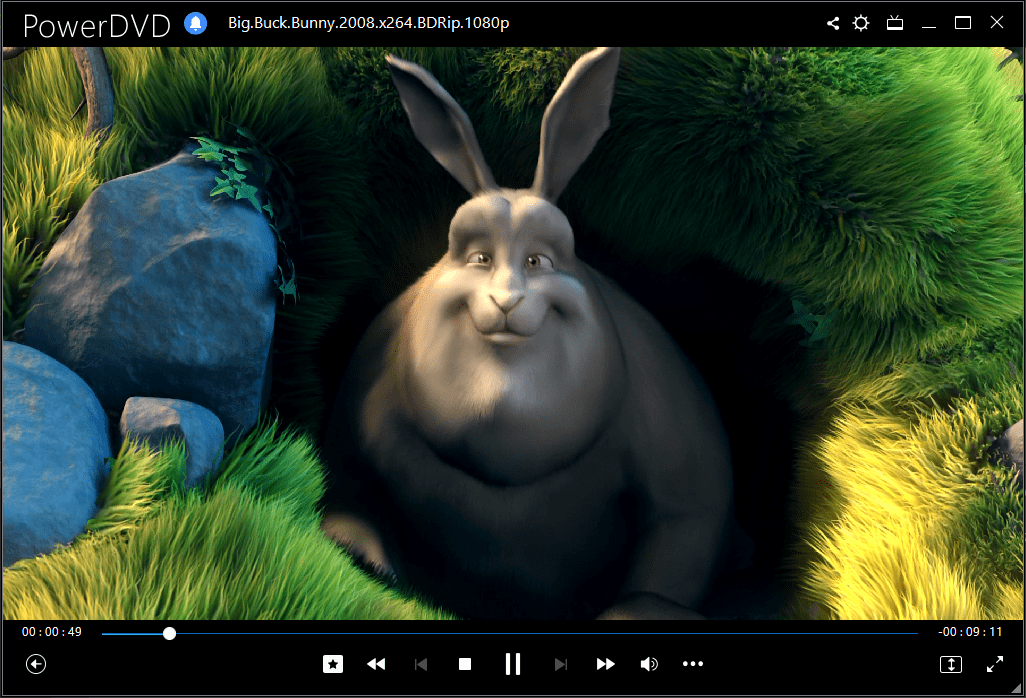The width and height of the screenshot is (1026, 698).
Task: Mute the volume speaker icon
Action: click(649, 664)
